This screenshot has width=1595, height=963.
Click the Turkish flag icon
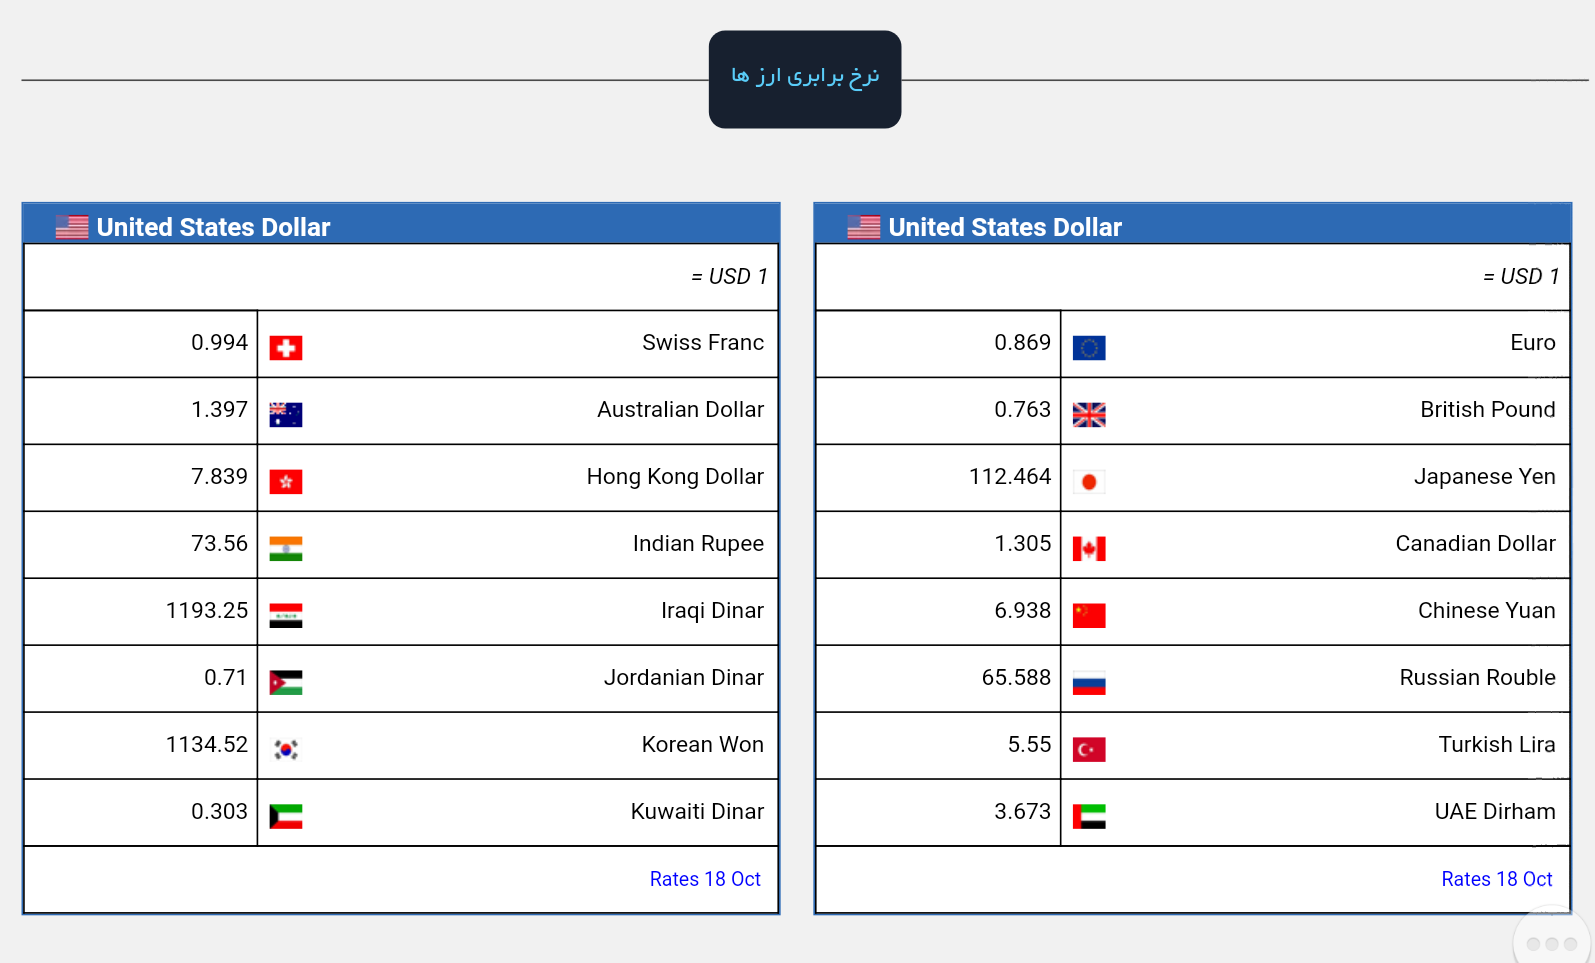[x=1089, y=749]
